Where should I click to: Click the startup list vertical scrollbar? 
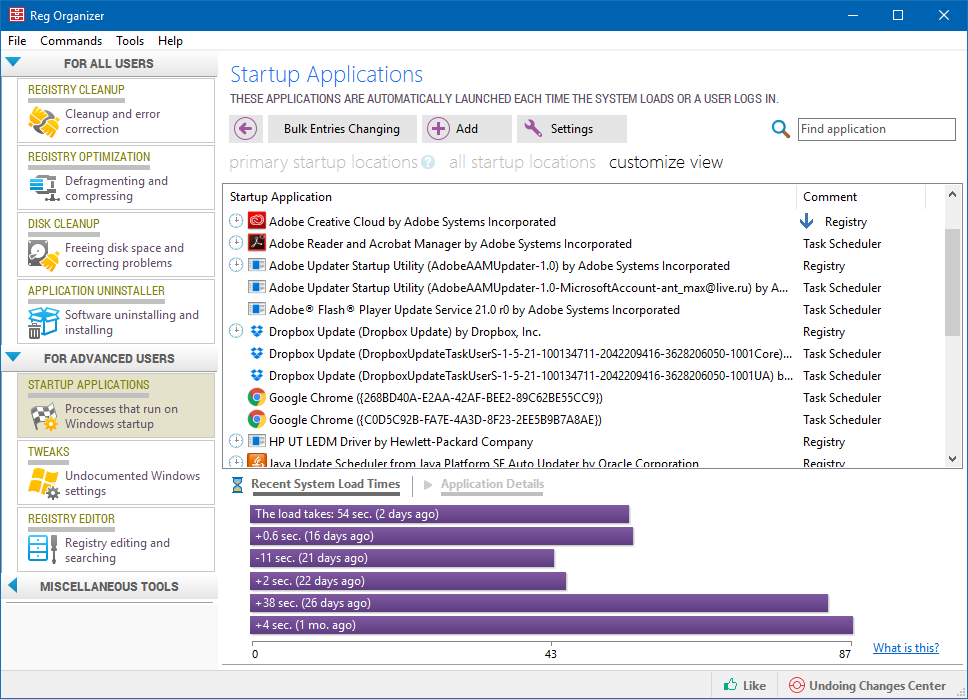952,282
